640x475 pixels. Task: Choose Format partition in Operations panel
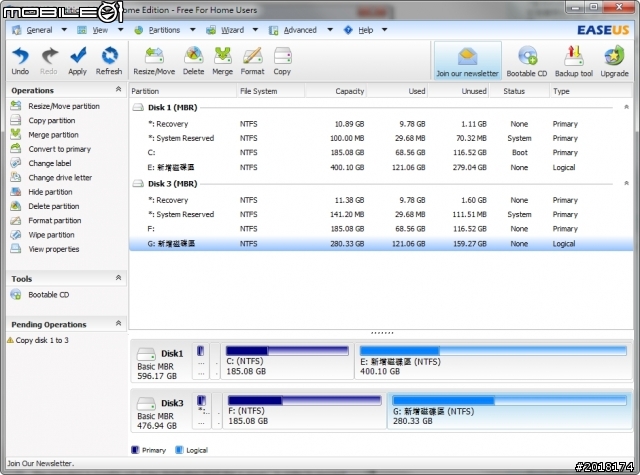(46, 220)
